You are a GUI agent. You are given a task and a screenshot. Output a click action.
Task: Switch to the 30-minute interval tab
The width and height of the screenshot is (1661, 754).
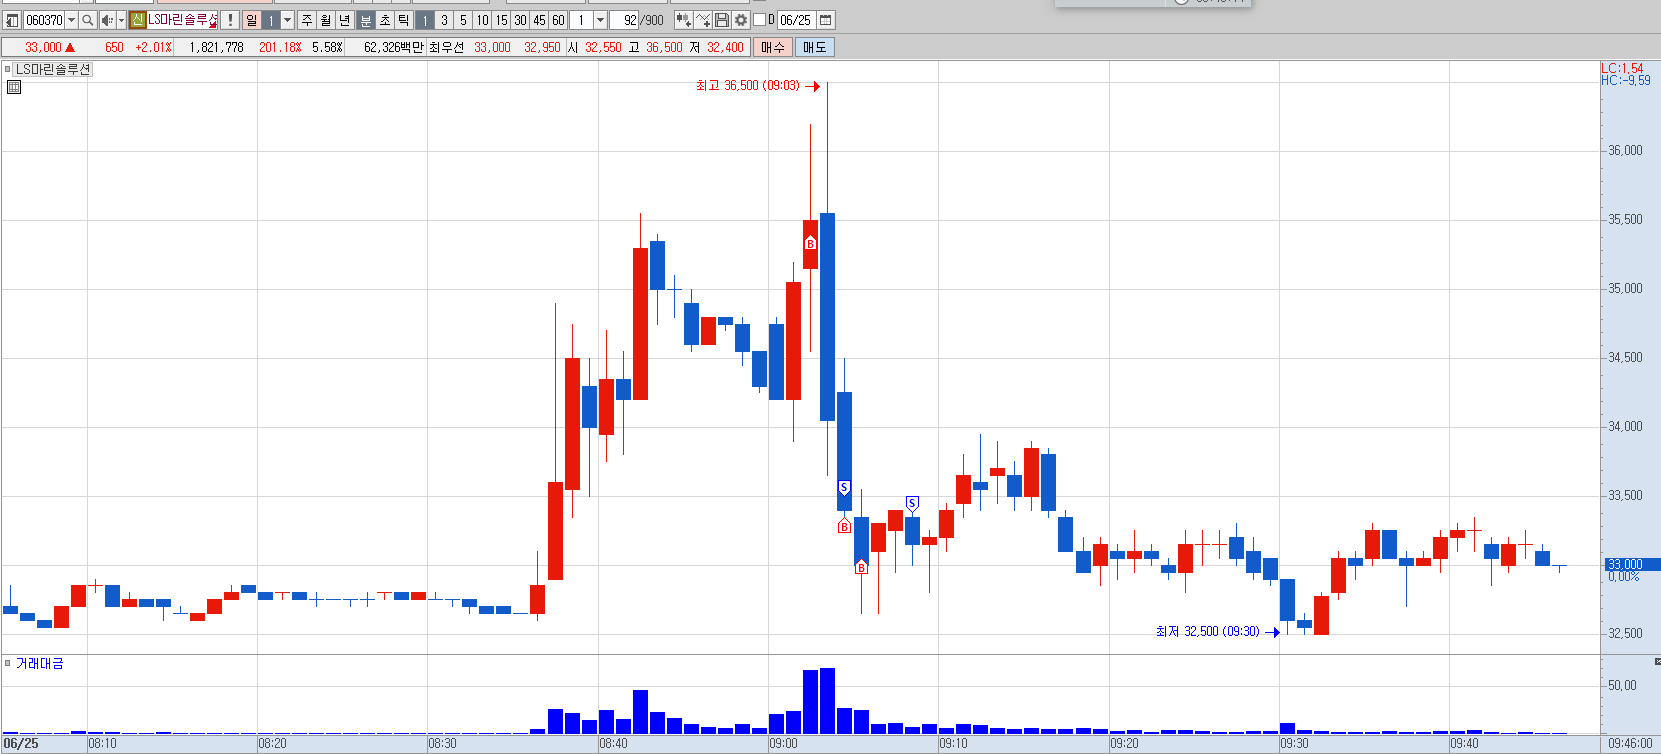point(520,20)
